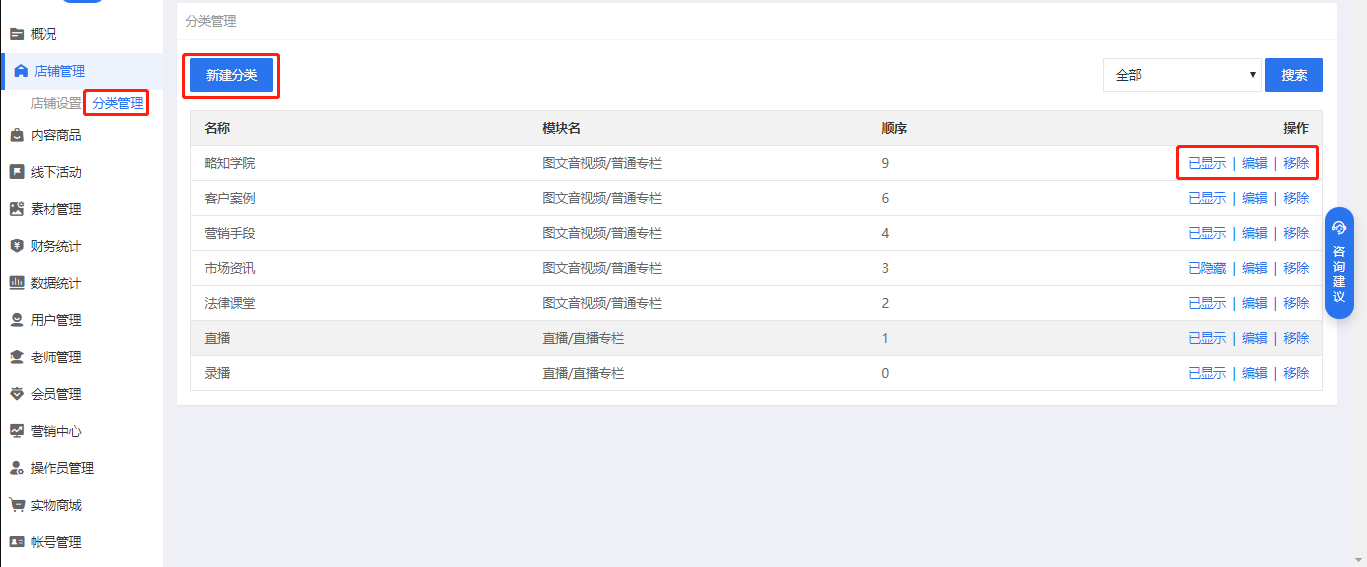Click the 直播/直播专栏 cell in 录播 row

[x=583, y=373]
